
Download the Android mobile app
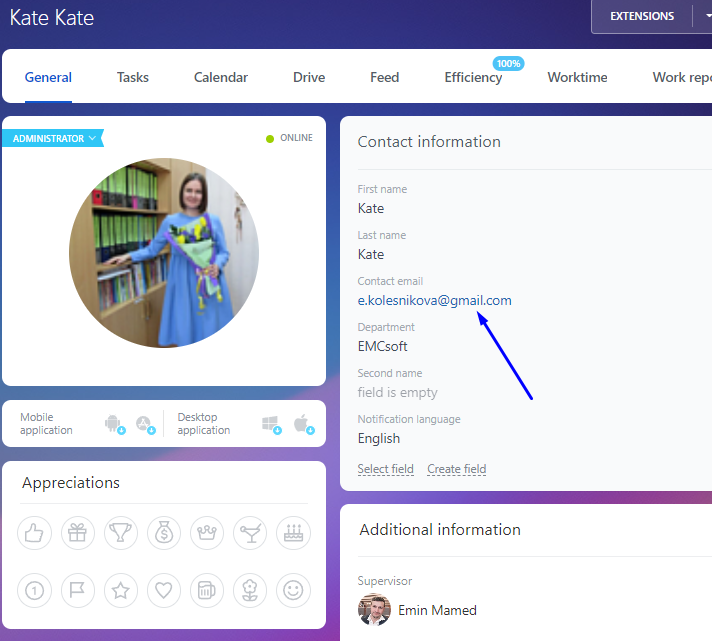114,424
